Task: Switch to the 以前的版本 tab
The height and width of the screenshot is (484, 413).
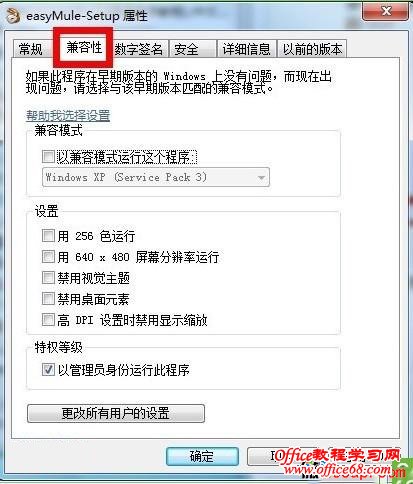Action: point(312,49)
